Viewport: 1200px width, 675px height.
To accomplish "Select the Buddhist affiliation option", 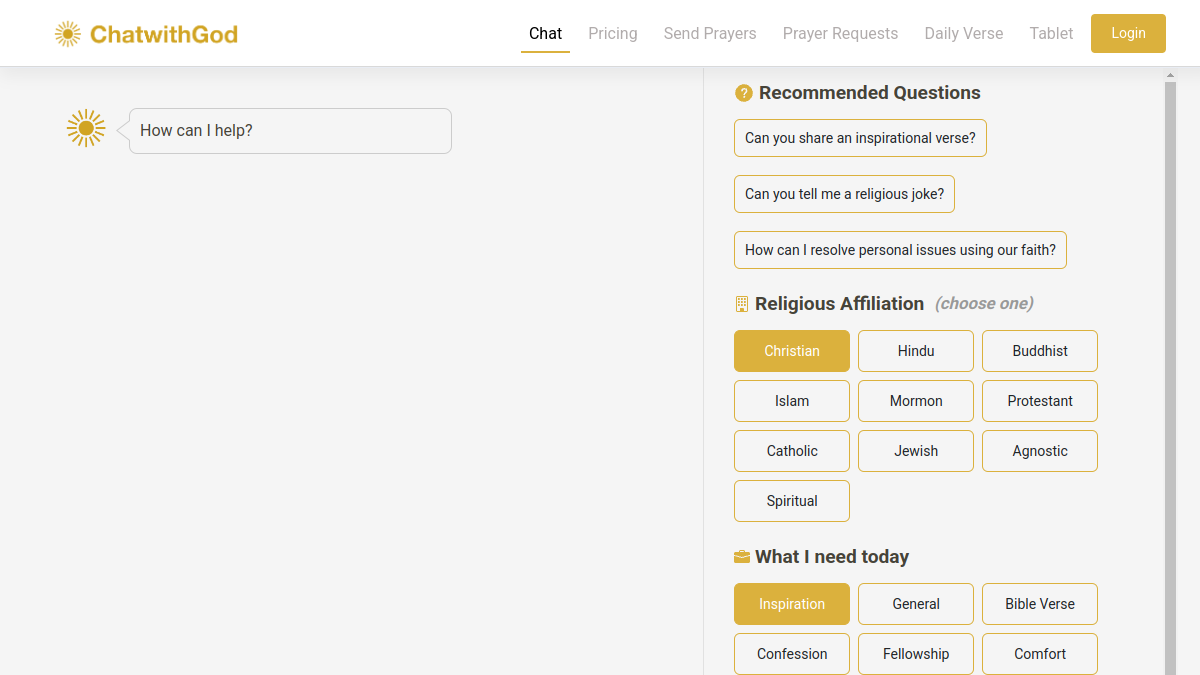I will point(1040,351).
